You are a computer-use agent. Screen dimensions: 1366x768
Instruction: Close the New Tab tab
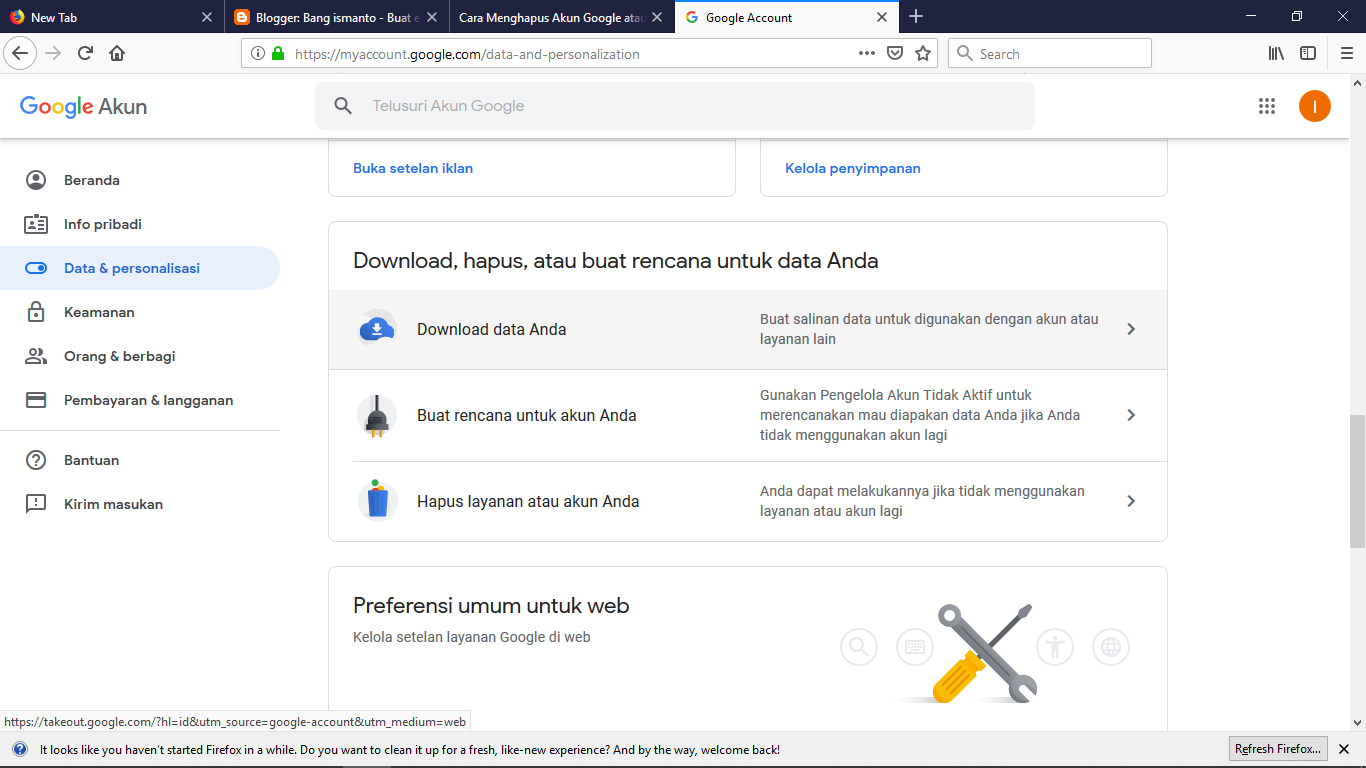tap(207, 17)
